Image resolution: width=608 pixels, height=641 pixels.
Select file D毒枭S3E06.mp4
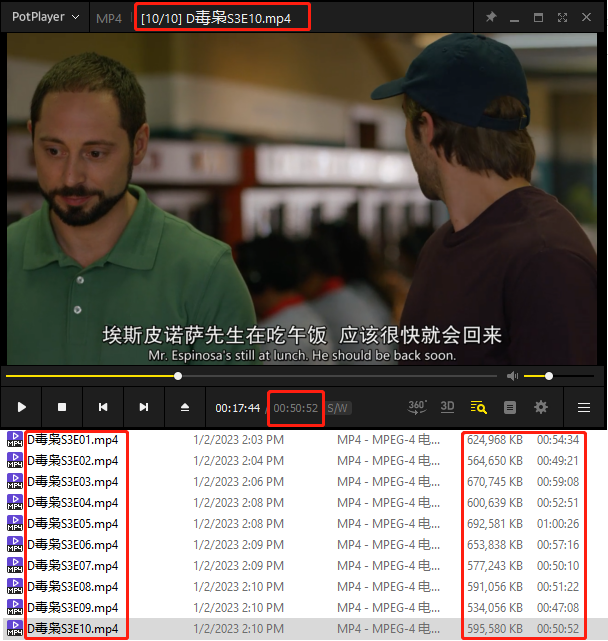[73, 545]
